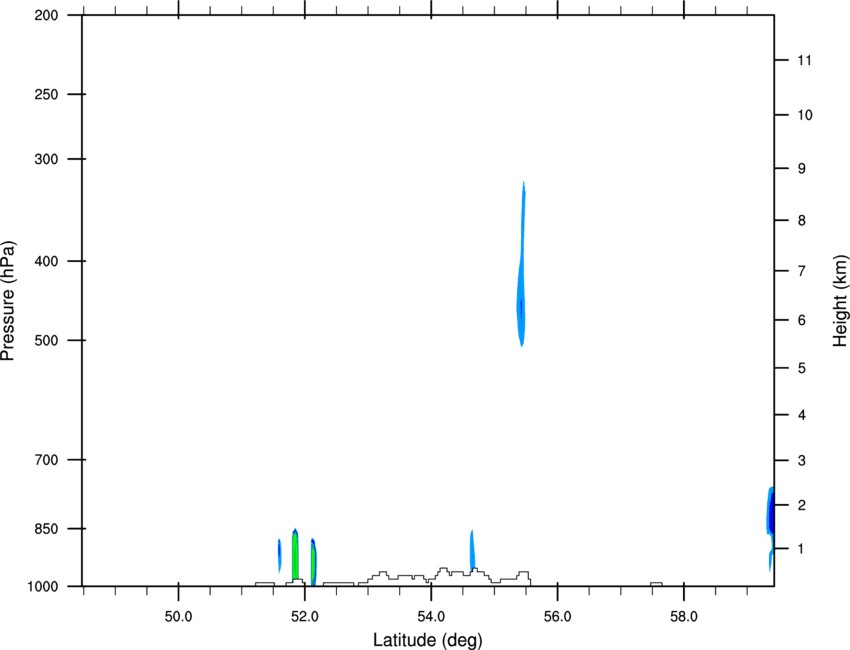The width and height of the screenshot is (850, 650).
Task: Click the Latitude (deg) axis title
Action: click(x=428, y=640)
